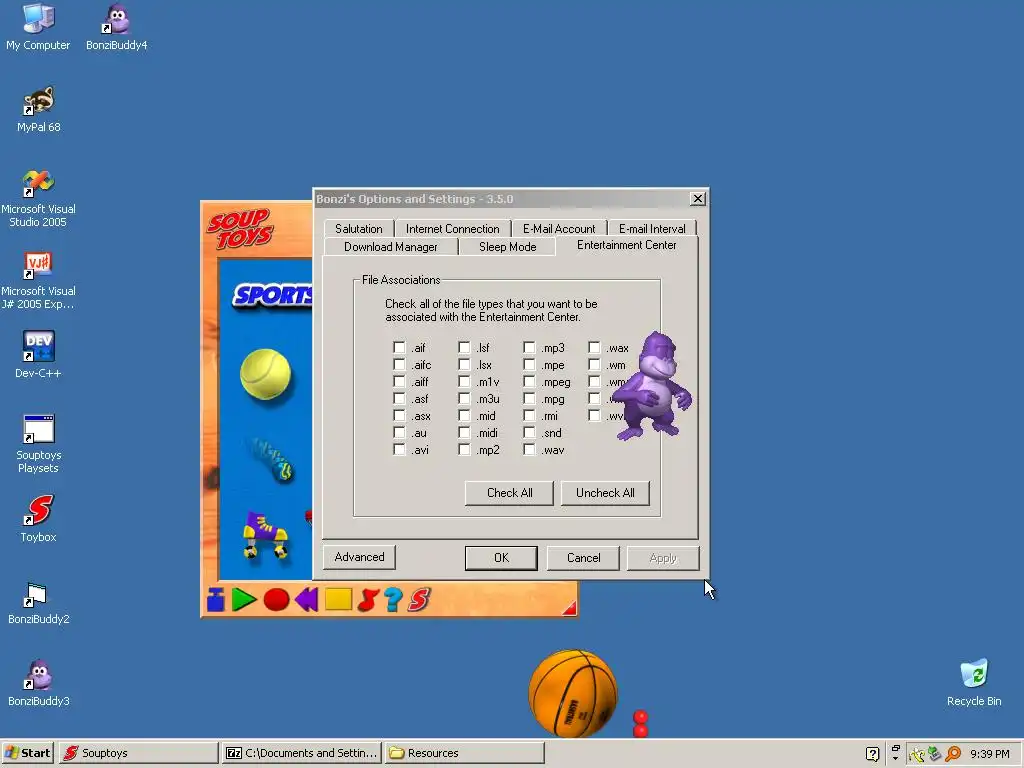1024x768 pixels.
Task: Switch to the Download Manager tab
Action: coord(391,247)
